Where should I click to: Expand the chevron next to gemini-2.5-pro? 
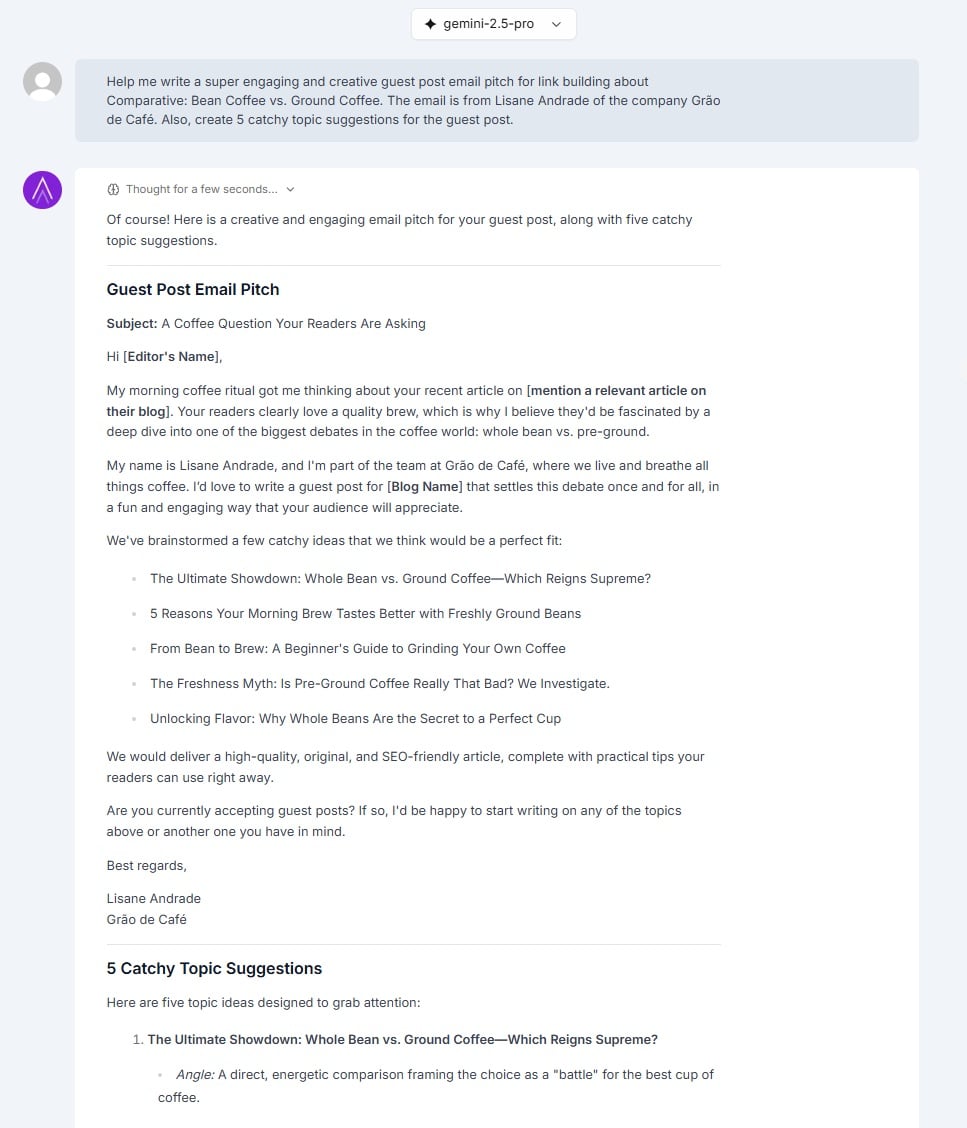[x=557, y=24]
